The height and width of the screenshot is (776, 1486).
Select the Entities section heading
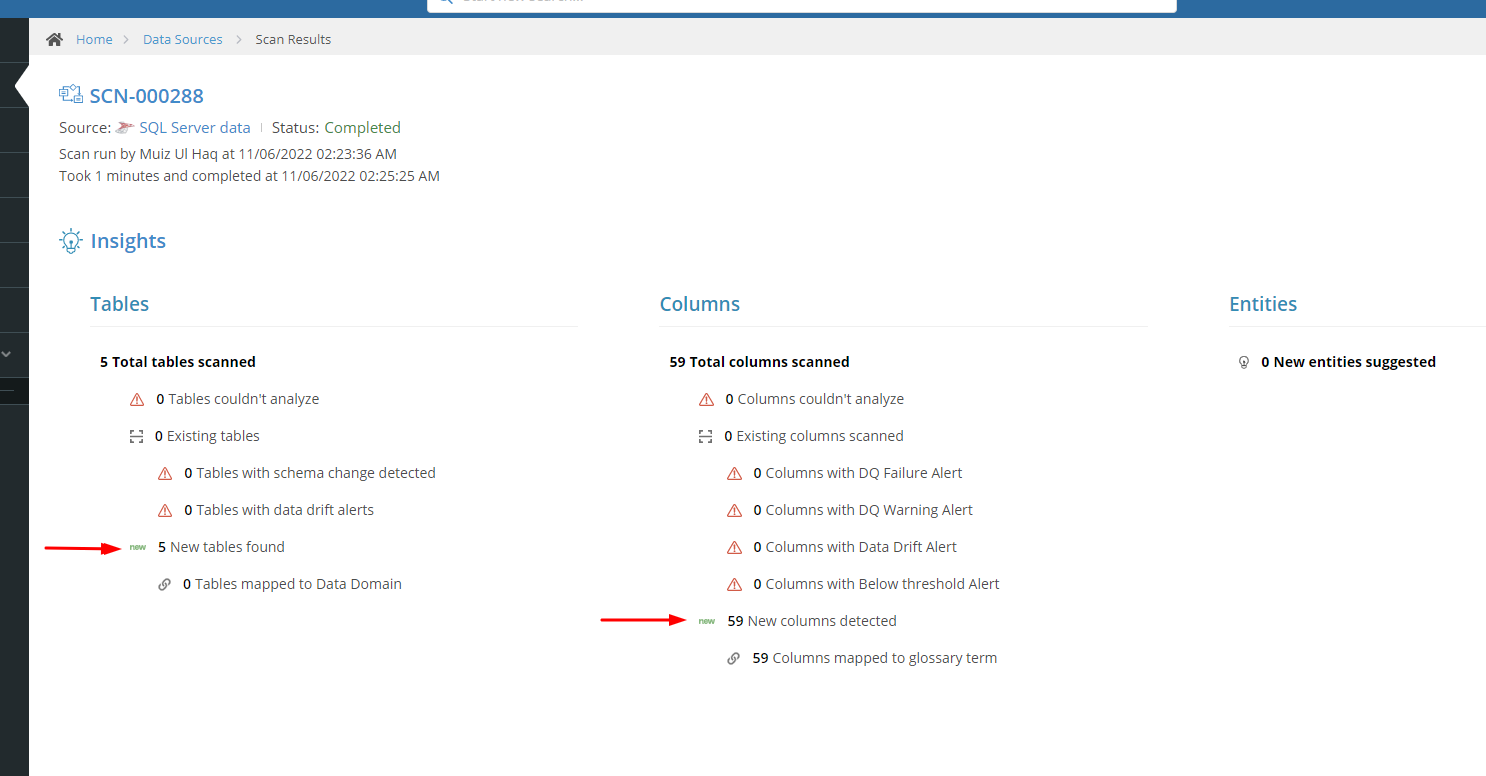click(x=1263, y=304)
